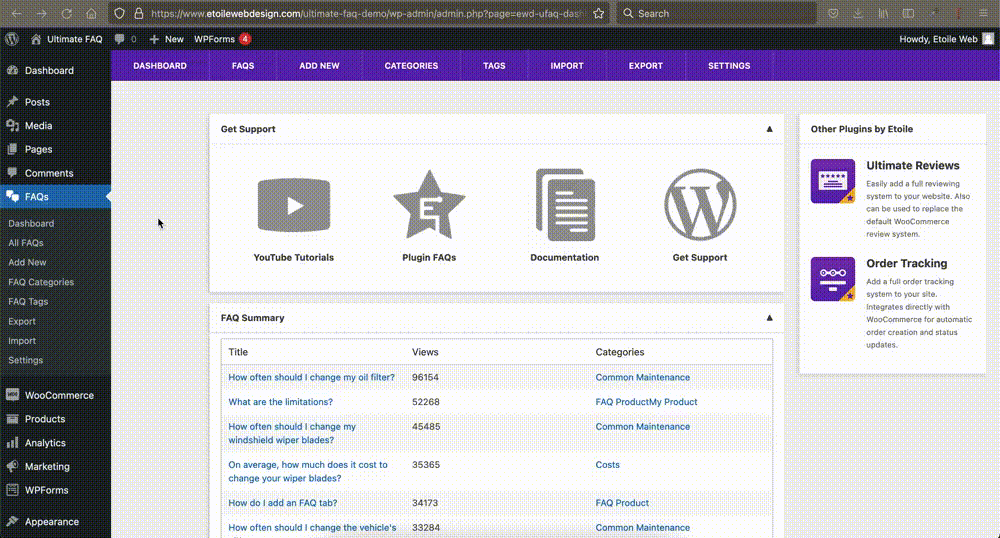The width and height of the screenshot is (1000, 538).
Task: Open the Pocket icon in browser toolbar
Action: [833, 13]
